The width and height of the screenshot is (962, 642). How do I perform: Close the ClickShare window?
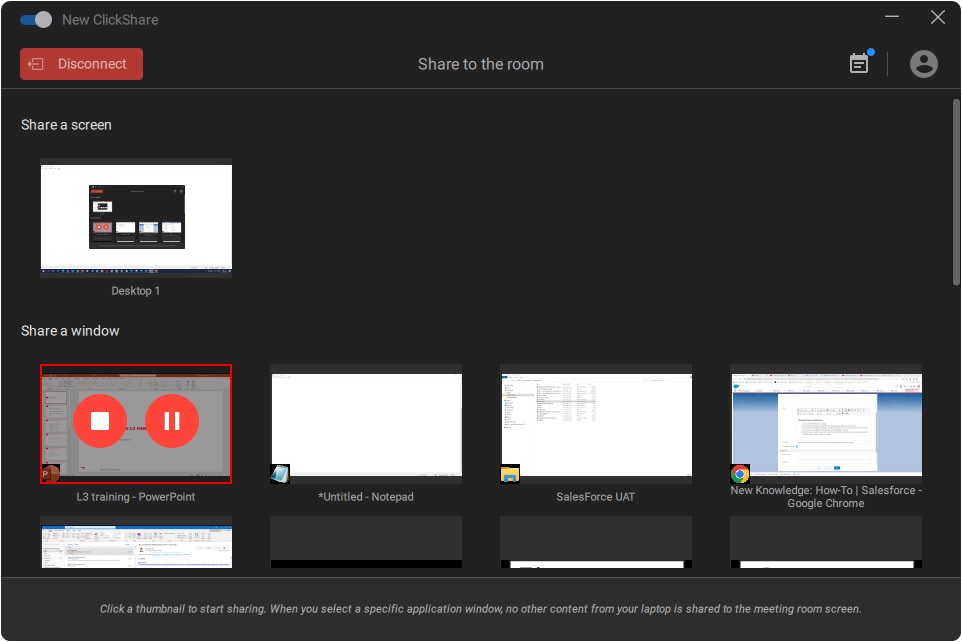point(937,18)
